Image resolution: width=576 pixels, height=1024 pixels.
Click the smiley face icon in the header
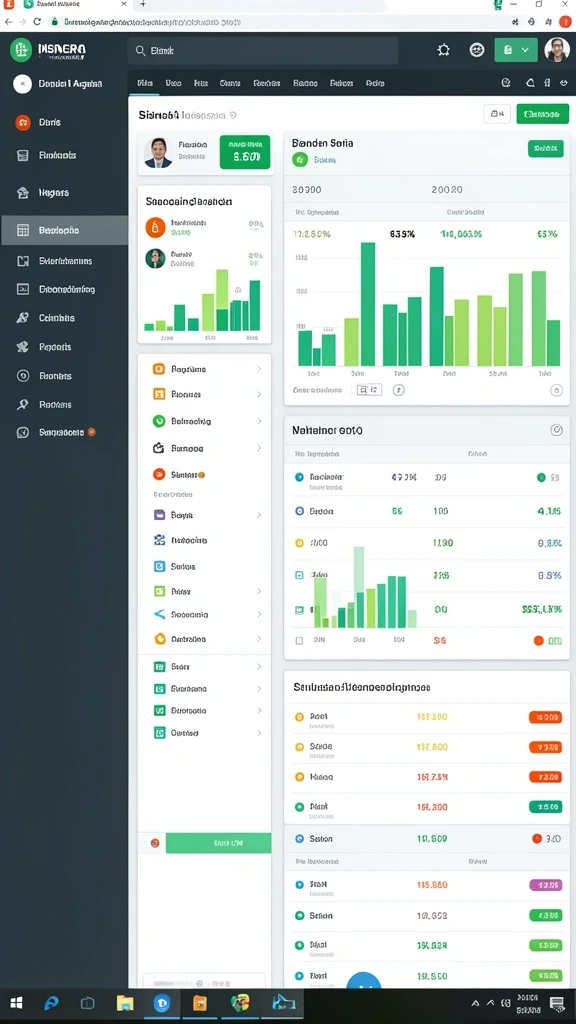coord(477,50)
